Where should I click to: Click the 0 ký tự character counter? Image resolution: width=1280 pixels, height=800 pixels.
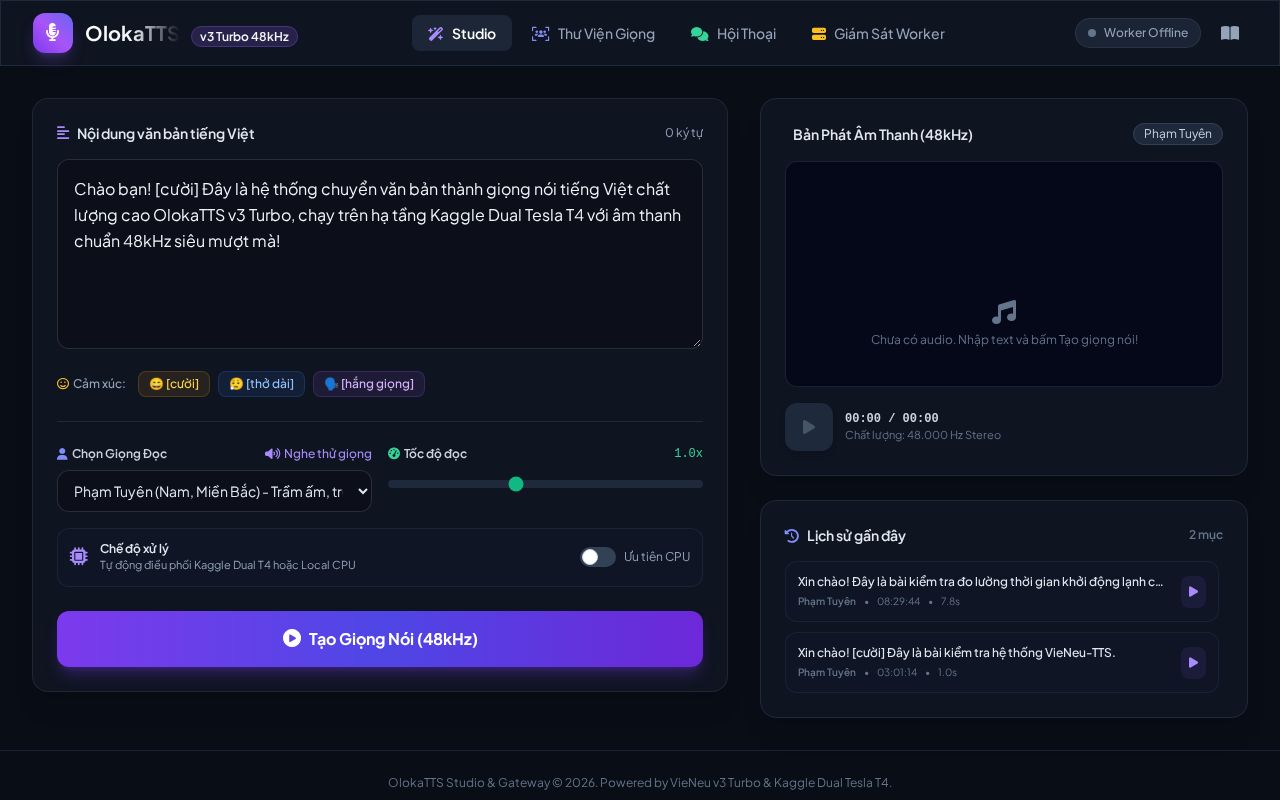(x=684, y=133)
